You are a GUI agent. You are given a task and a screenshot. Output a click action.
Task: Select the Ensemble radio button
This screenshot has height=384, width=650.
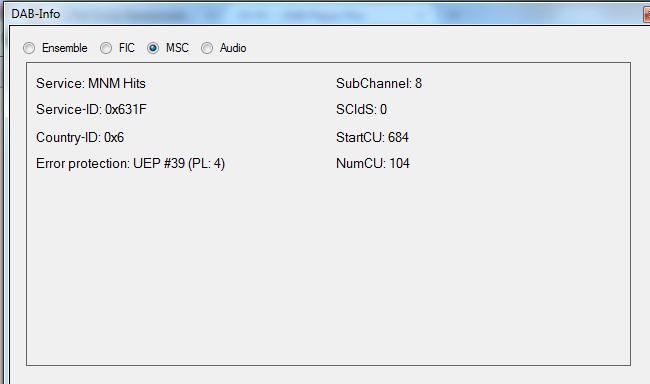point(29,48)
